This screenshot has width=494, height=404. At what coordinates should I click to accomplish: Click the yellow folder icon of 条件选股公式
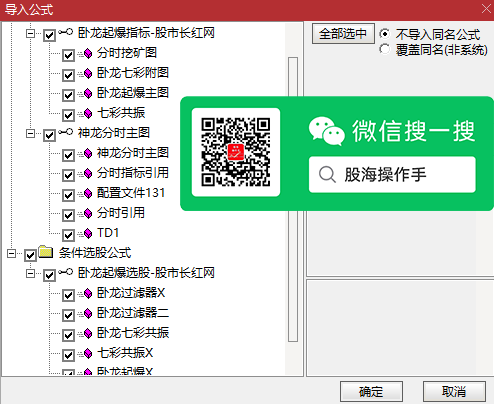(x=46, y=252)
